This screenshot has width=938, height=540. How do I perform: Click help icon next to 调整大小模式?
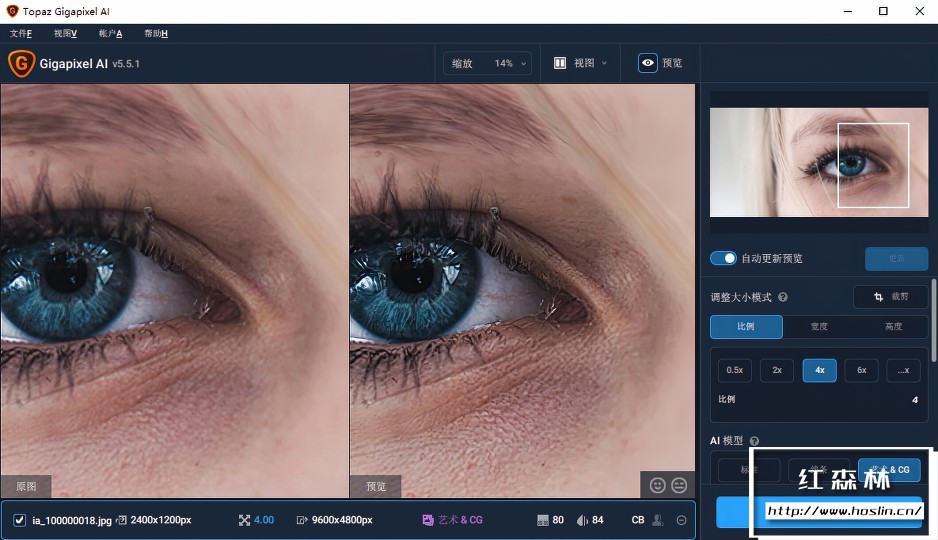click(782, 297)
